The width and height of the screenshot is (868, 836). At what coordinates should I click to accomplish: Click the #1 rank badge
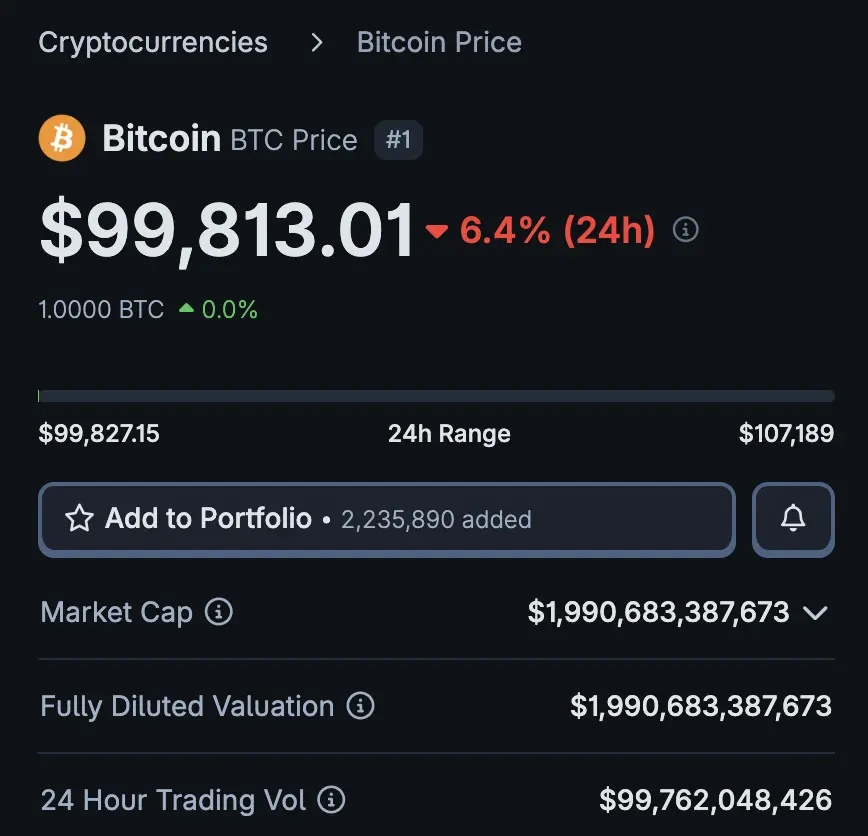(x=398, y=140)
